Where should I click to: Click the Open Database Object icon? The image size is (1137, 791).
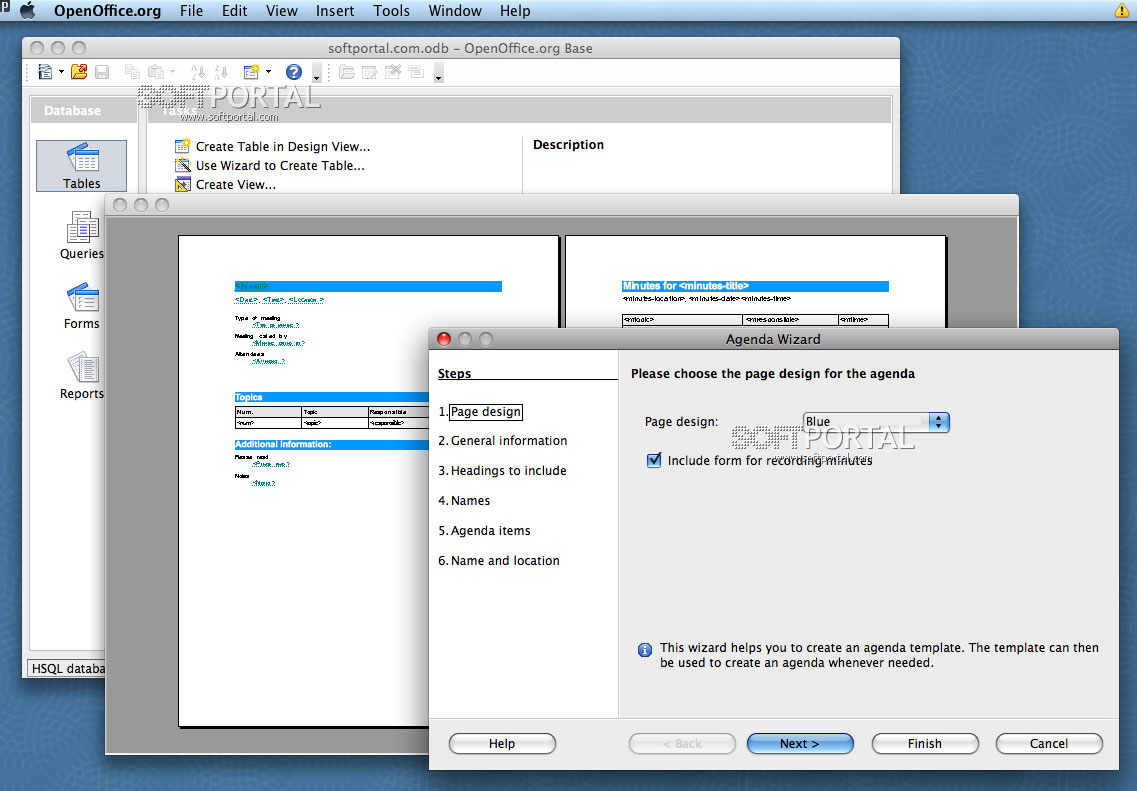coord(347,72)
